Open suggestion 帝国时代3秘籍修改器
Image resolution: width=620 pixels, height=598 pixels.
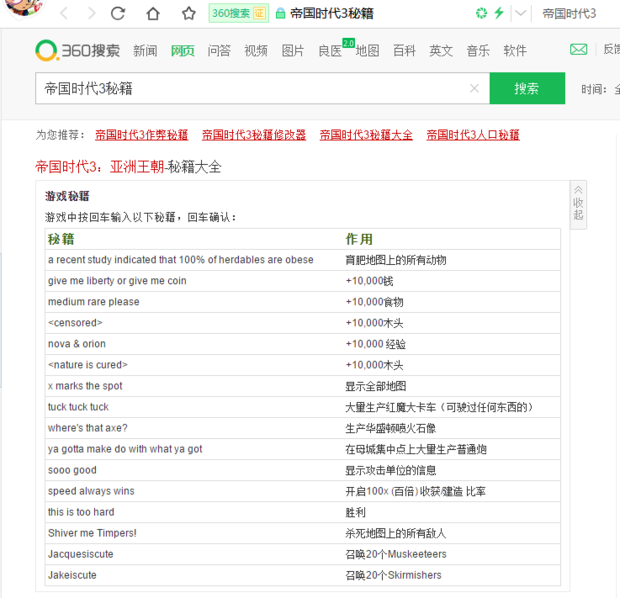coord(254,135)
